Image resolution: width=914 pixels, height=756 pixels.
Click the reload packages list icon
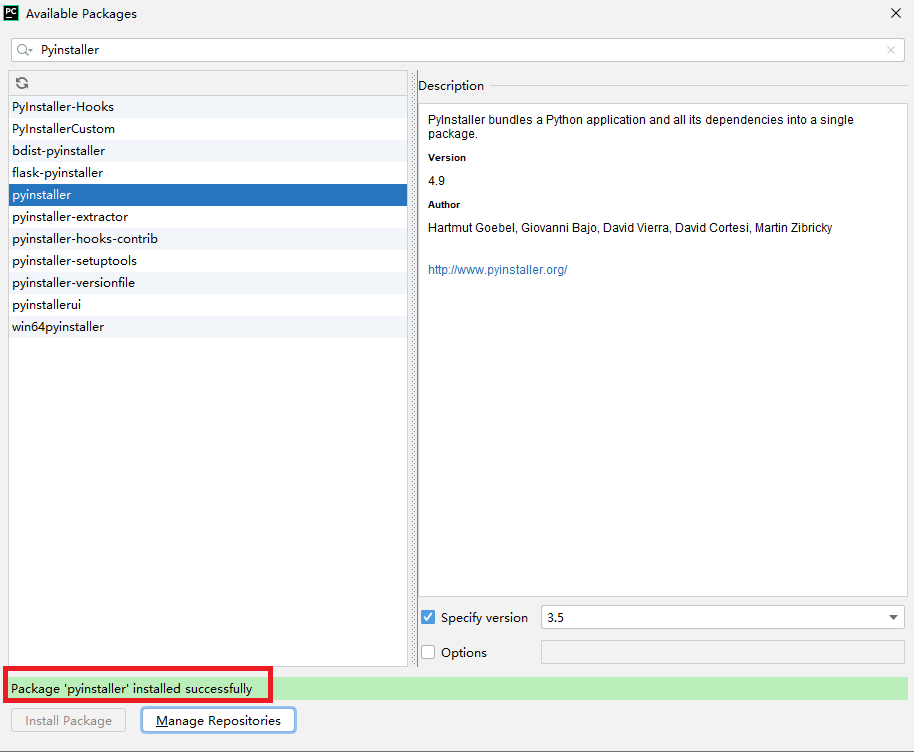(x=22, y=83)
